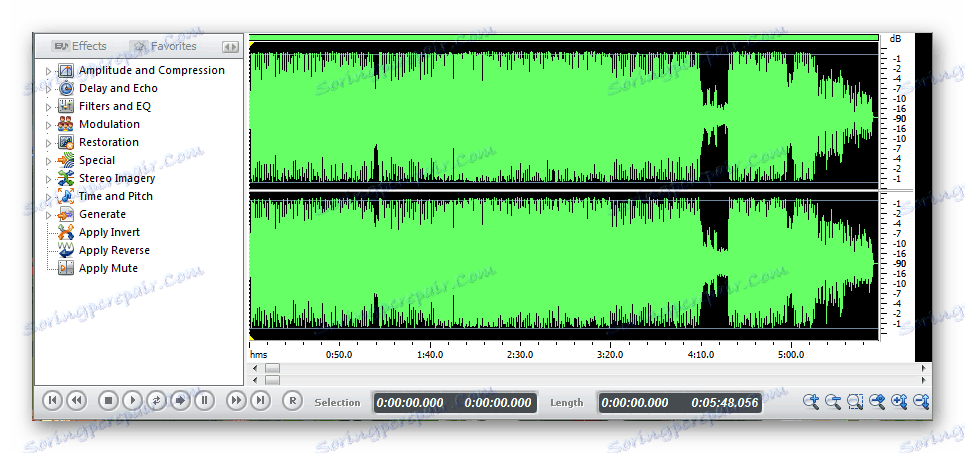Click the dB label on the amplitude scale
Viewport: 965px width, 453px height.
coord(895,39)
